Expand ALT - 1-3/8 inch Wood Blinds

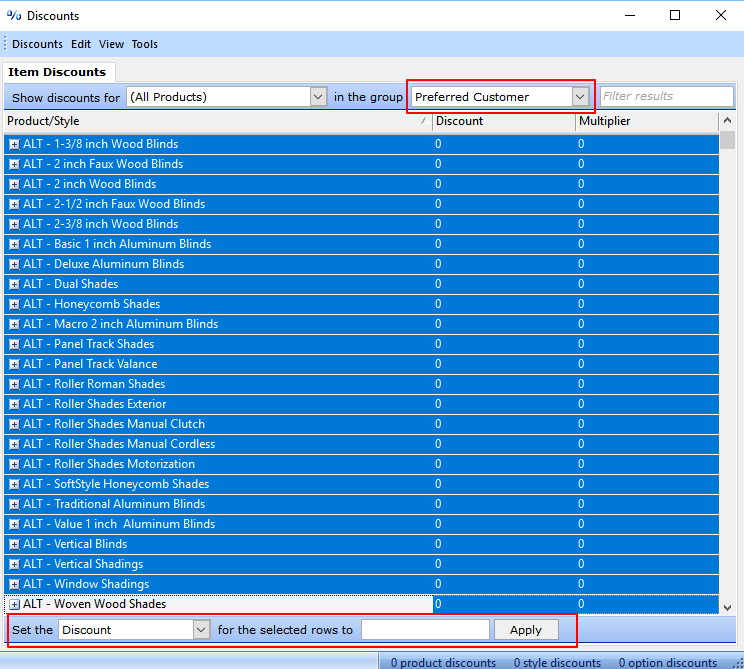15,144
